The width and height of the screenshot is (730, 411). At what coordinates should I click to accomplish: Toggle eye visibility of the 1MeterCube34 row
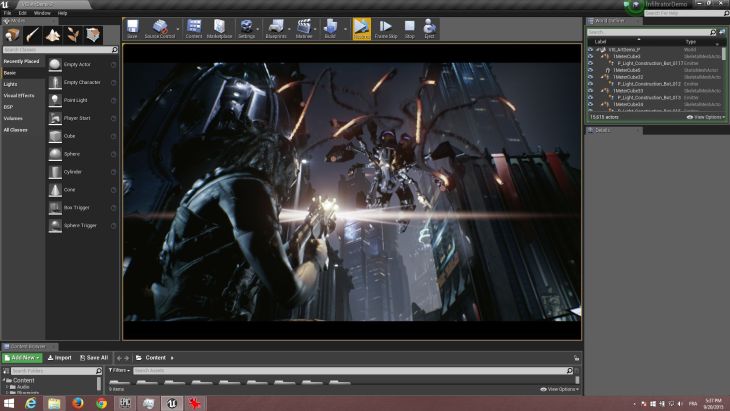pos(590,104)
